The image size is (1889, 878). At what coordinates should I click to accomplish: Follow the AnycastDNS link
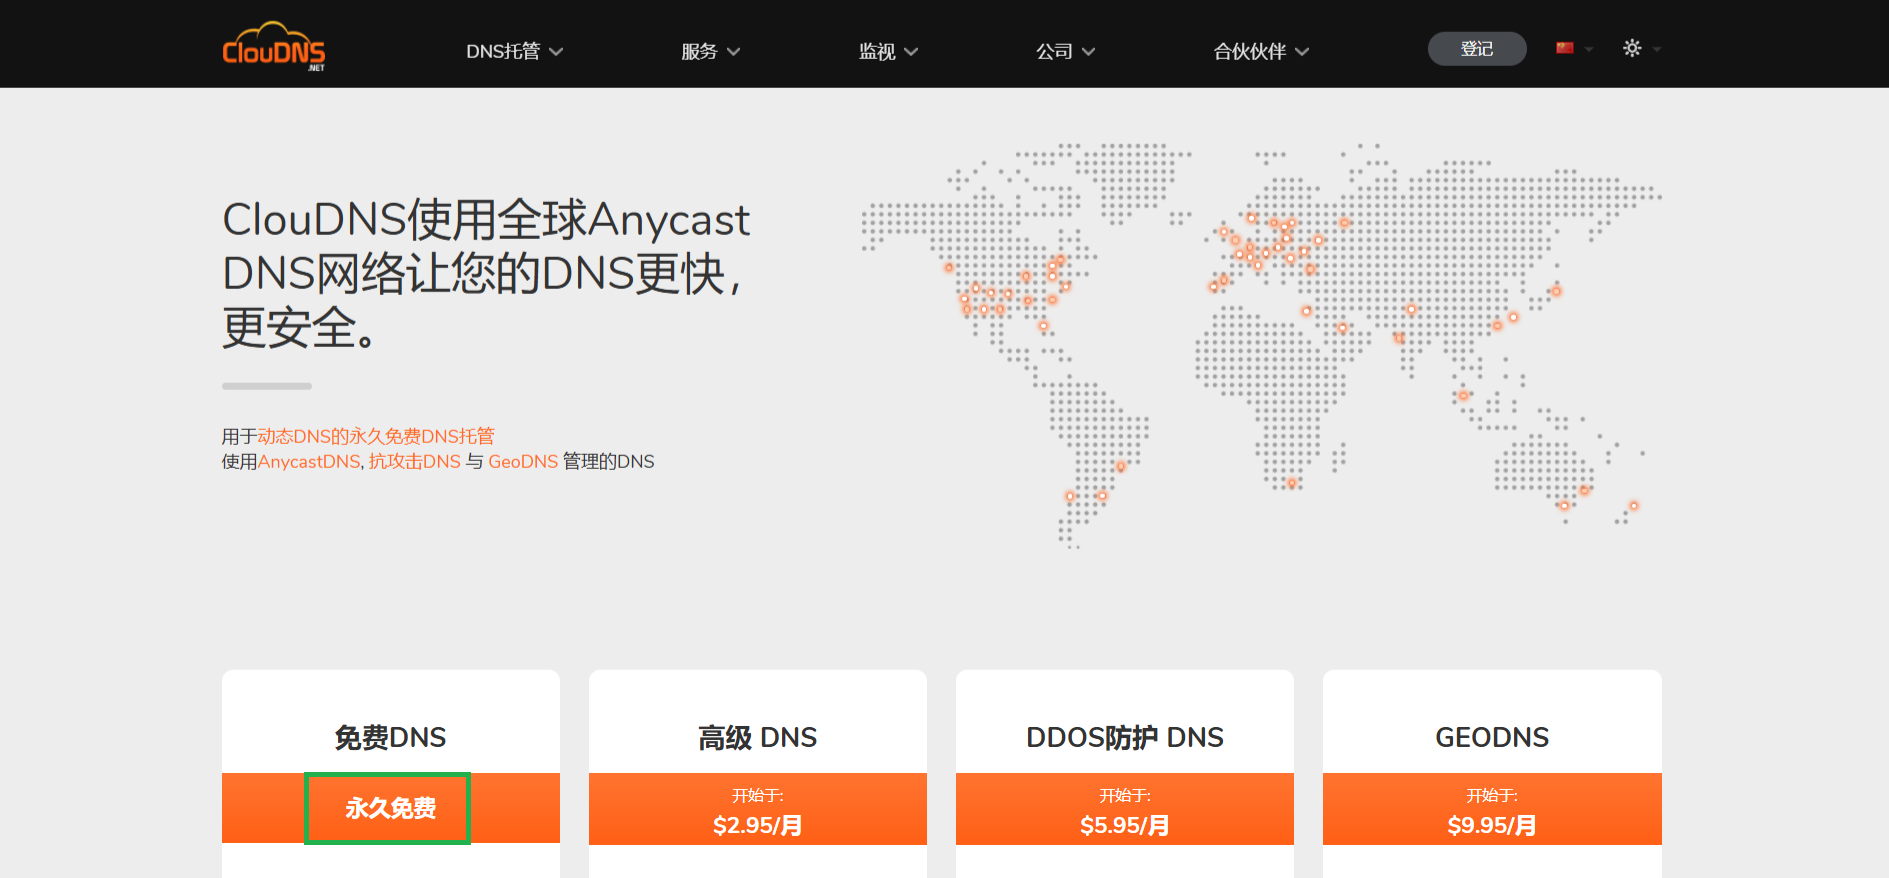tap(309, 461)
